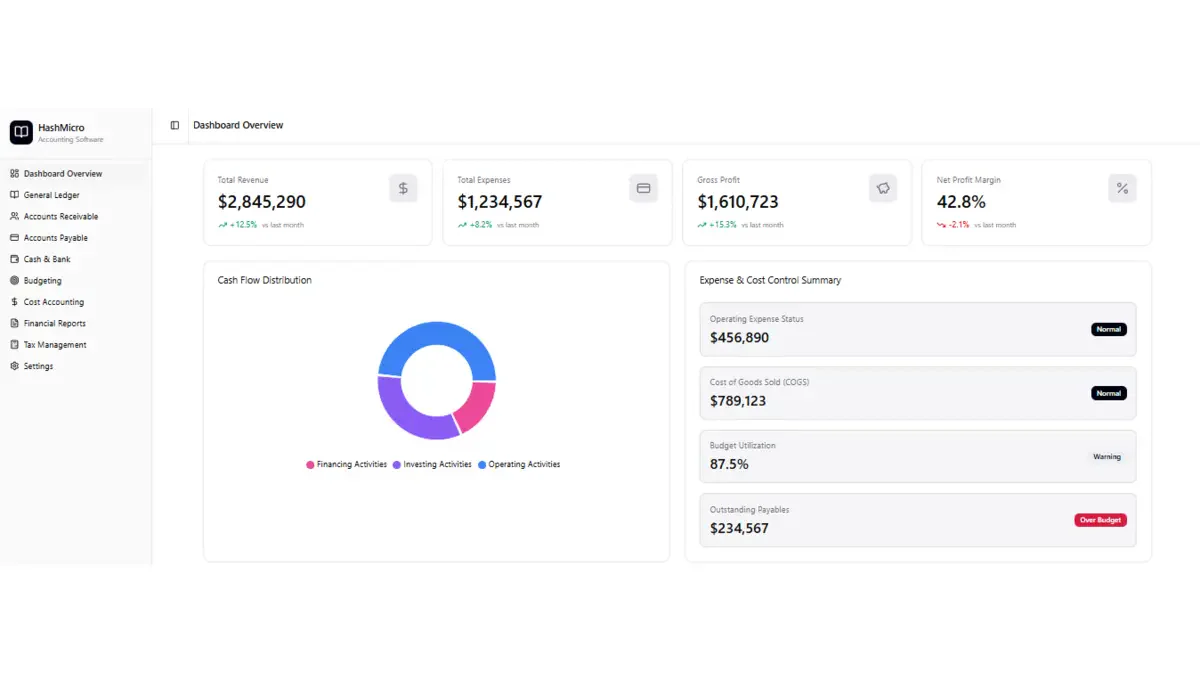Viewport: 1200px width, 675px height.
Task: Click the 42.8% net profit margin value
Action: tap(961, 202)
